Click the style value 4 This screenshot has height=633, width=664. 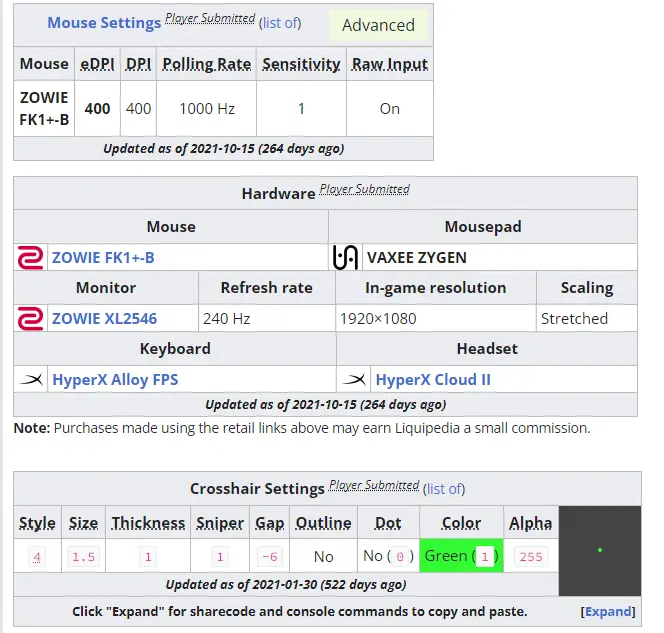37,556
